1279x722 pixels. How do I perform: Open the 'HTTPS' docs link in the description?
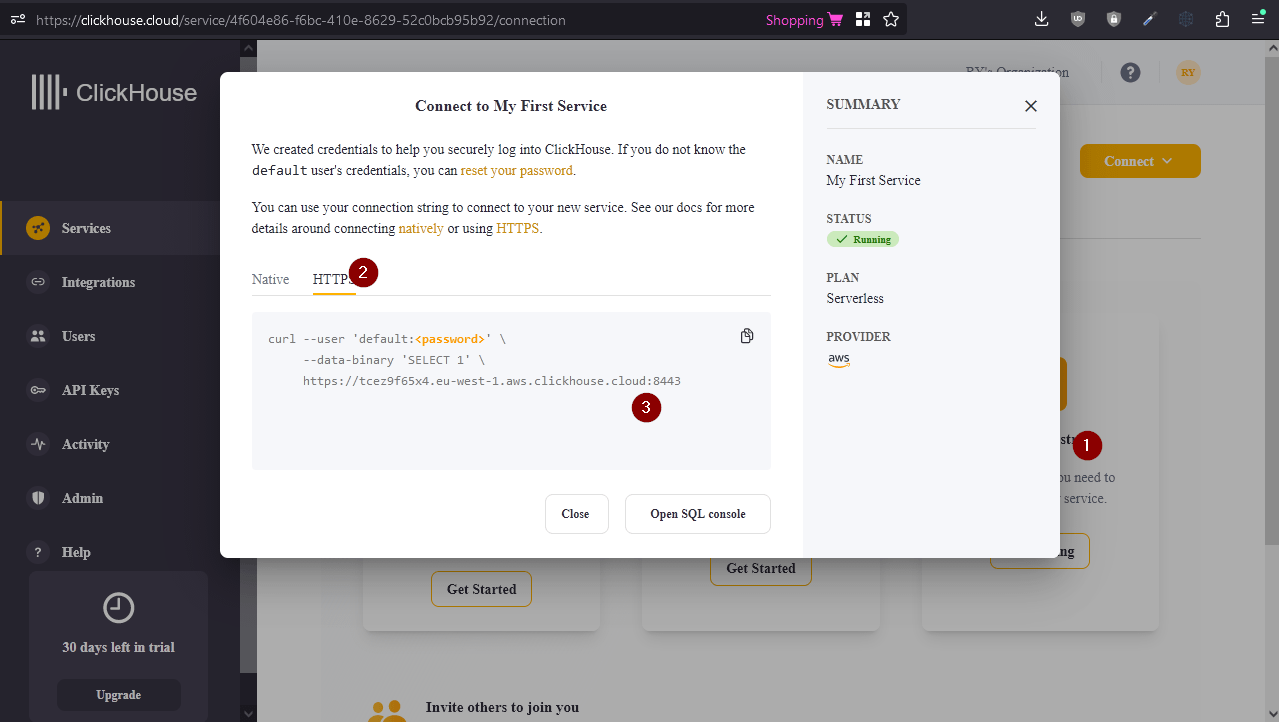518,228
